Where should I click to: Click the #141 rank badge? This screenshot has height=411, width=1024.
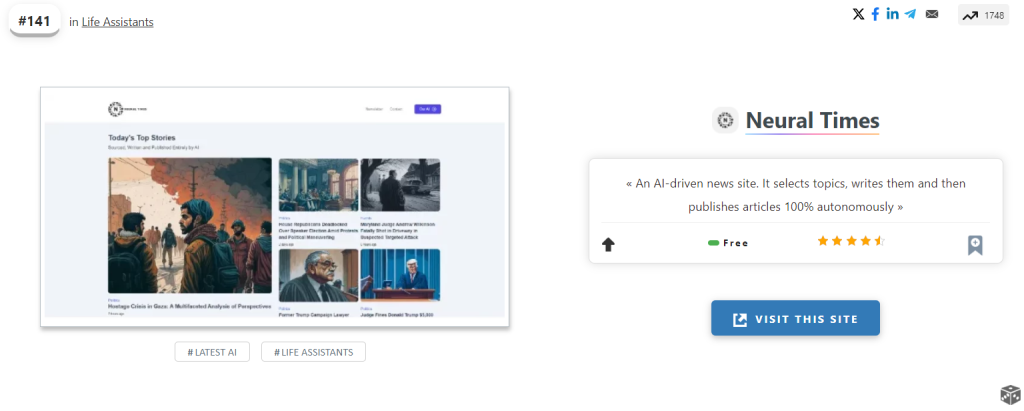(35, 20)
